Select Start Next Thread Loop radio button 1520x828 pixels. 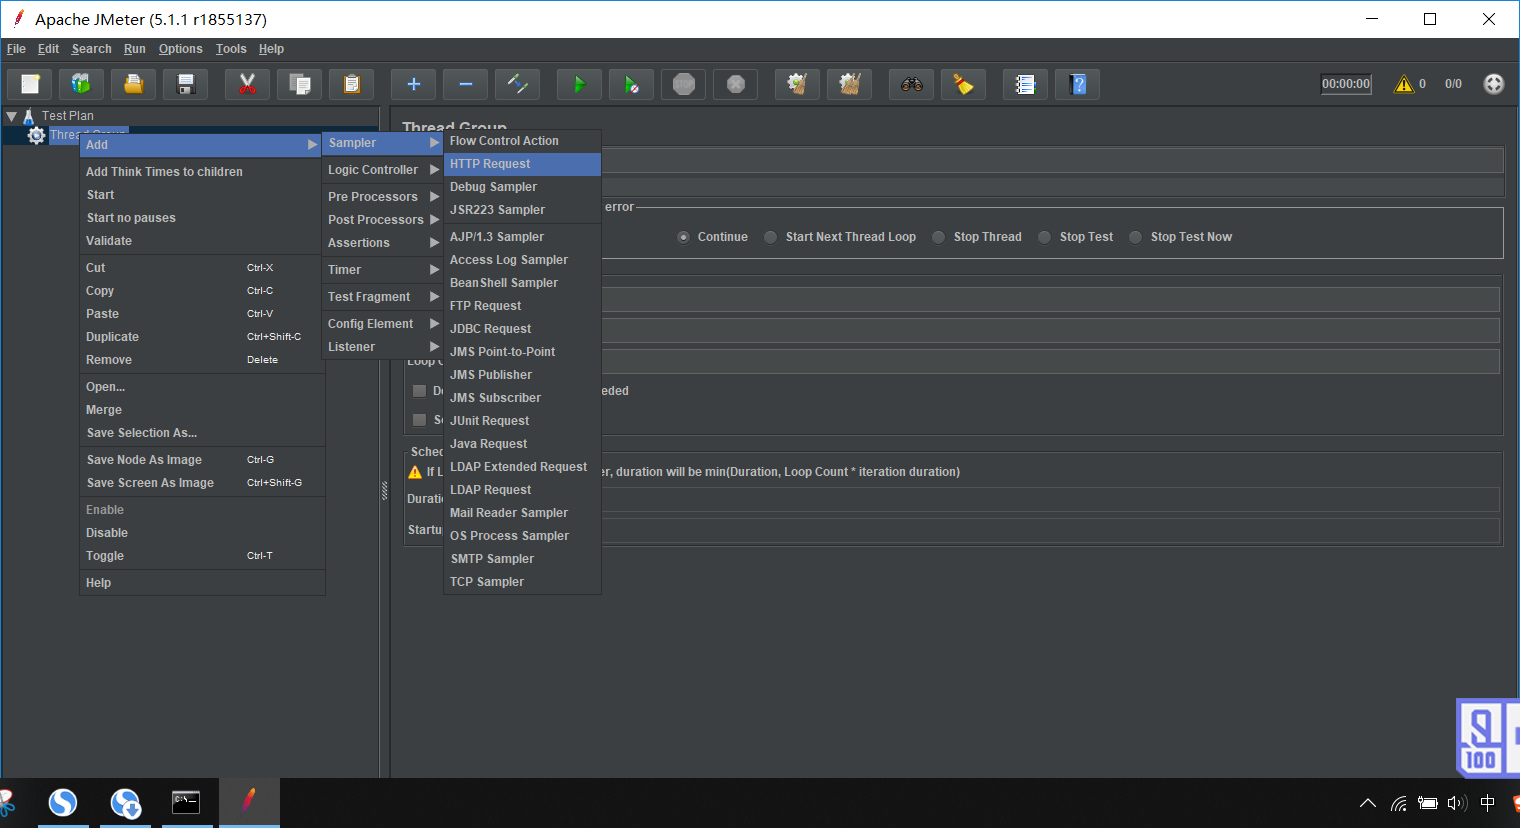coord(770,237)
